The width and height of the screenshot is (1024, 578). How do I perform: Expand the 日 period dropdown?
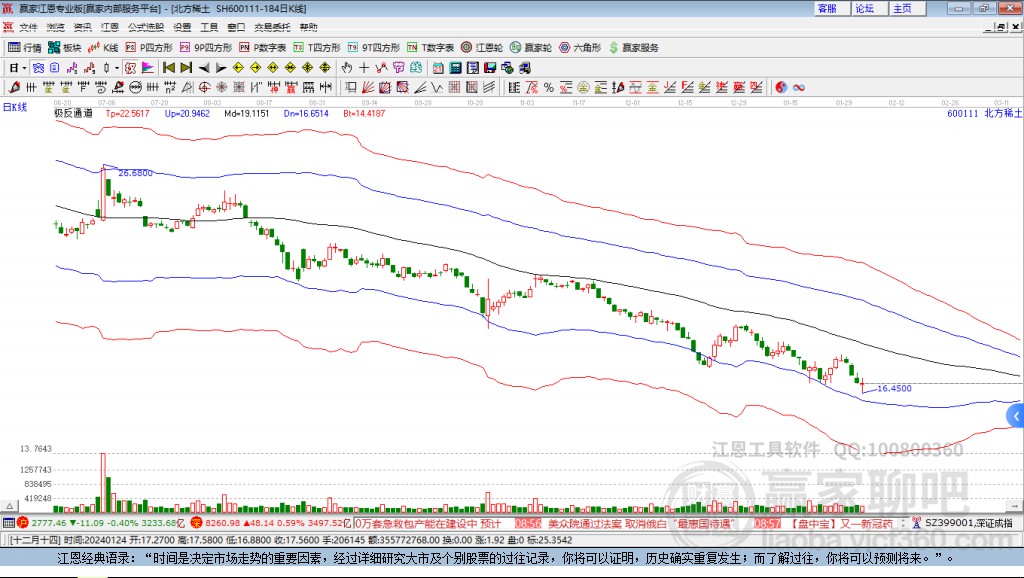pyautogui.click(x=24, y=68)
